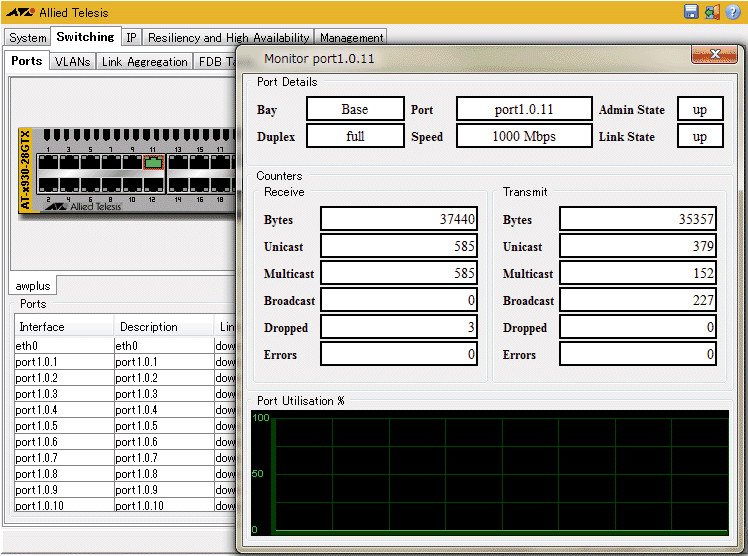Select the green port 11 on switch

(153, 163)
